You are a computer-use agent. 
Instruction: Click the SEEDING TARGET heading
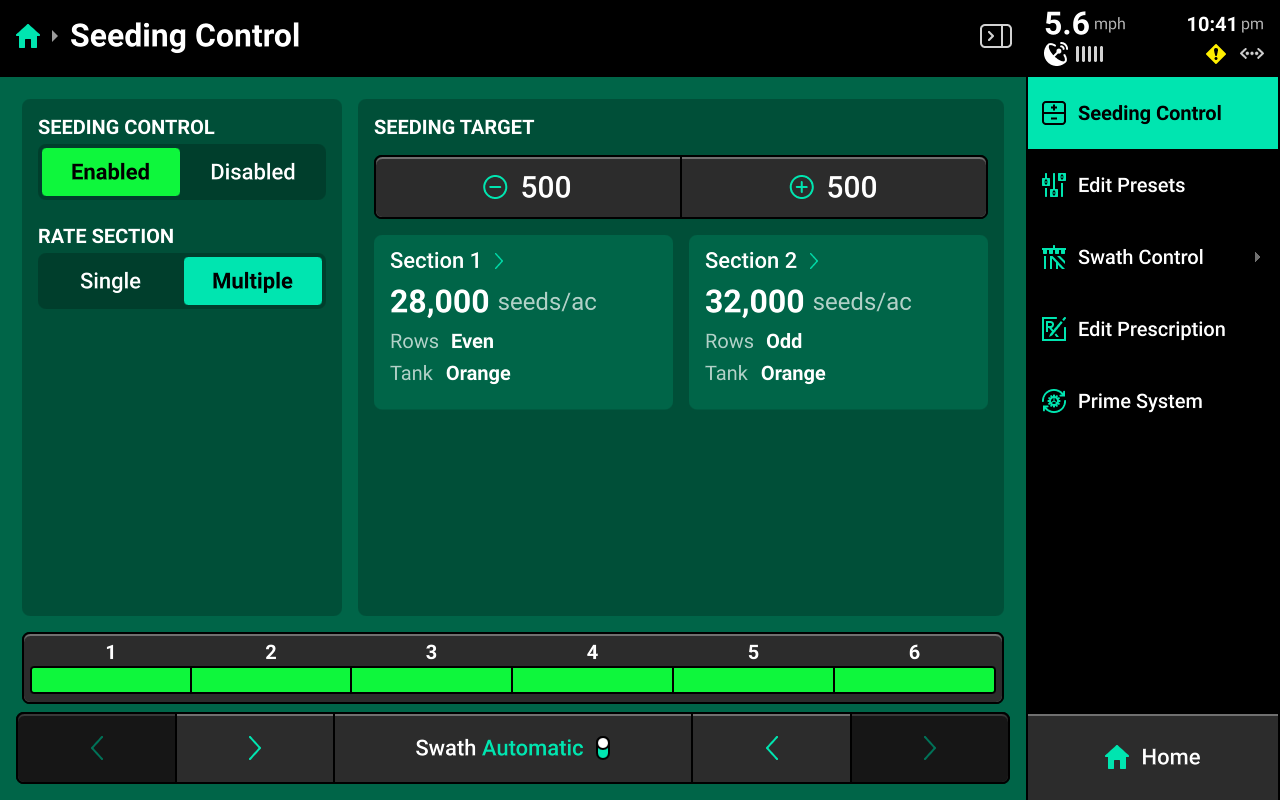[454, 127]
